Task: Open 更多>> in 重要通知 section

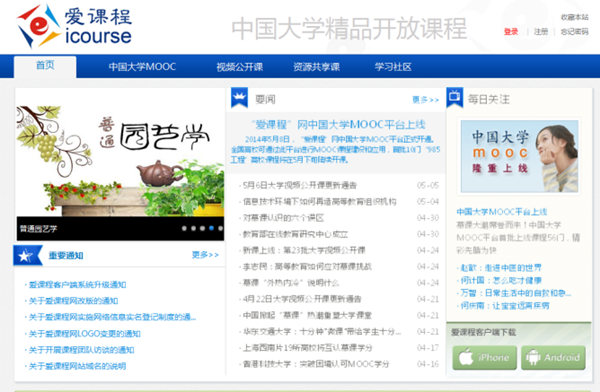Action: 205,255
